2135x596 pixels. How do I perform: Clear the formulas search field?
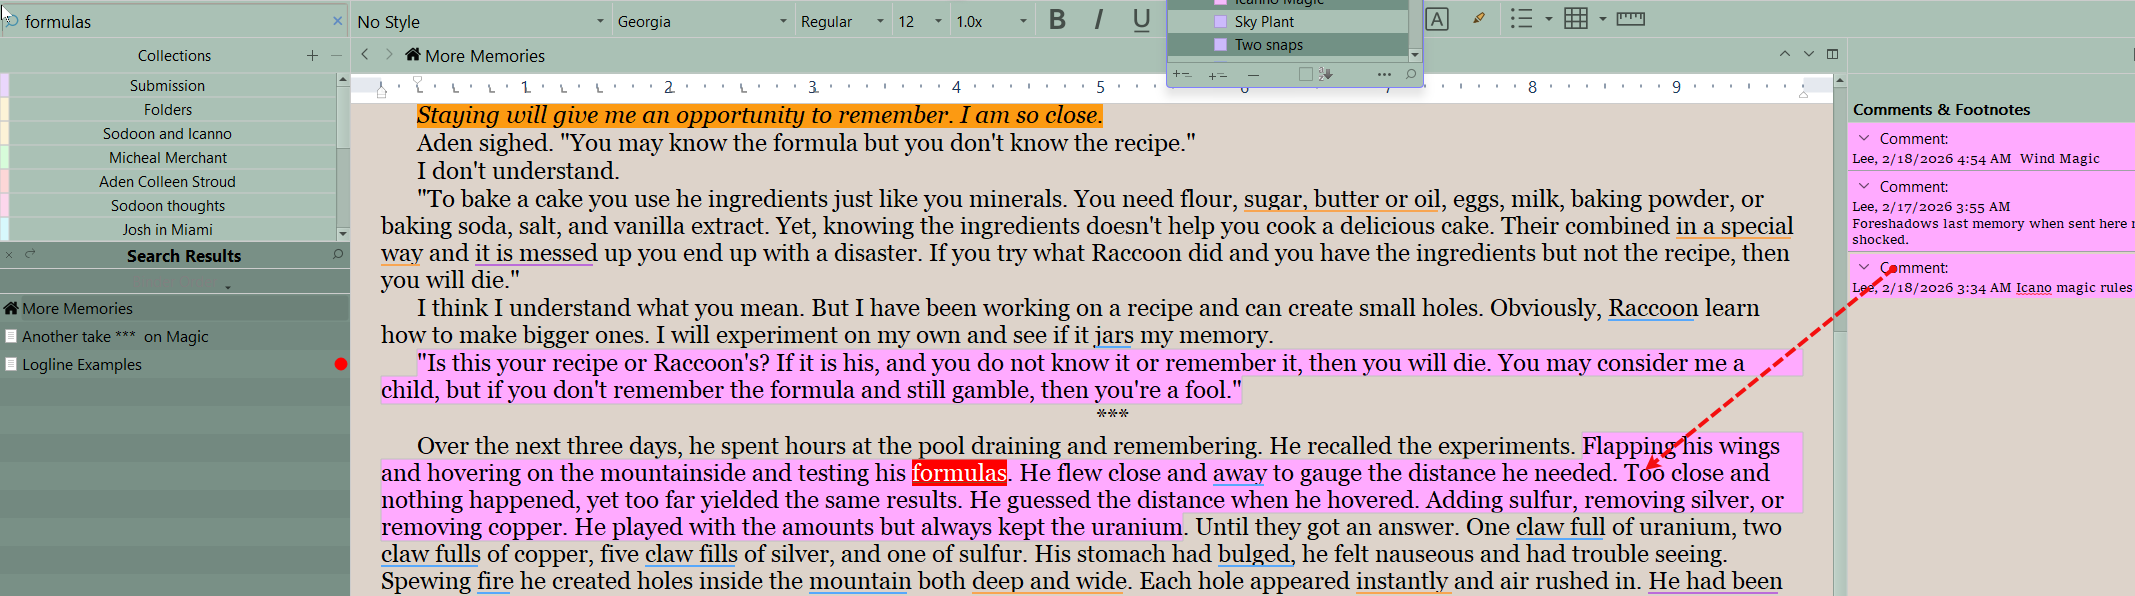[337, 21]
